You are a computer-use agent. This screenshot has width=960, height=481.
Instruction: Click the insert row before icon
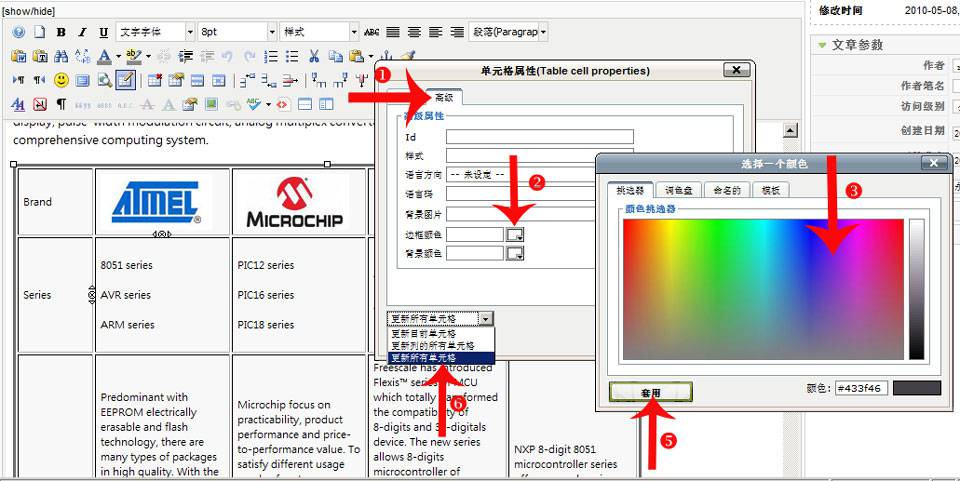[x=247, y=80]
